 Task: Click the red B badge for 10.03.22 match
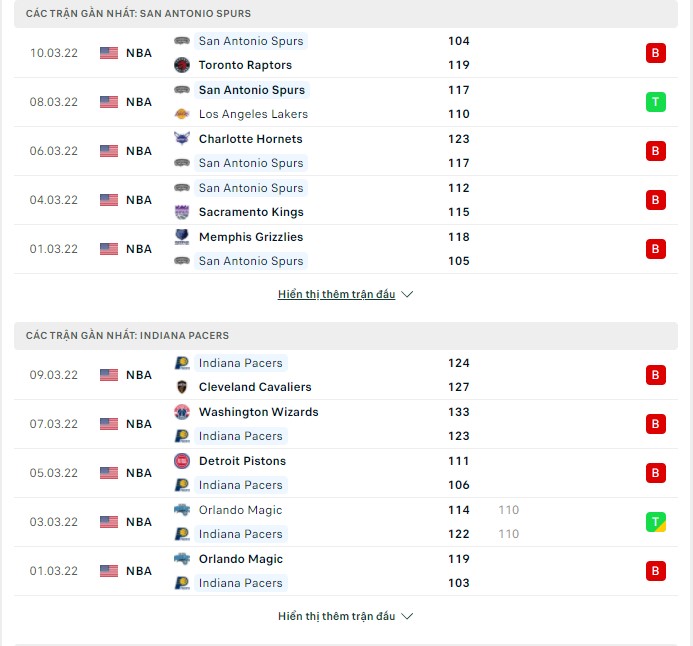pos(655,53)
